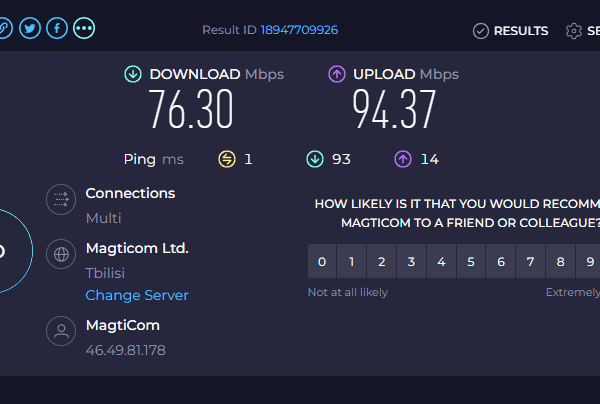Rate recommendation as 8

[560, 261]
